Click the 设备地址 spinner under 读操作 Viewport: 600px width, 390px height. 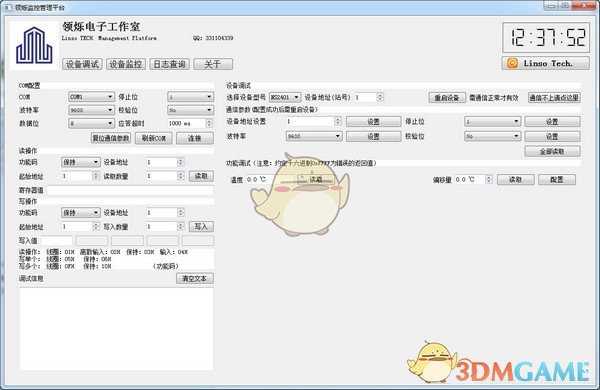point(165,162)
